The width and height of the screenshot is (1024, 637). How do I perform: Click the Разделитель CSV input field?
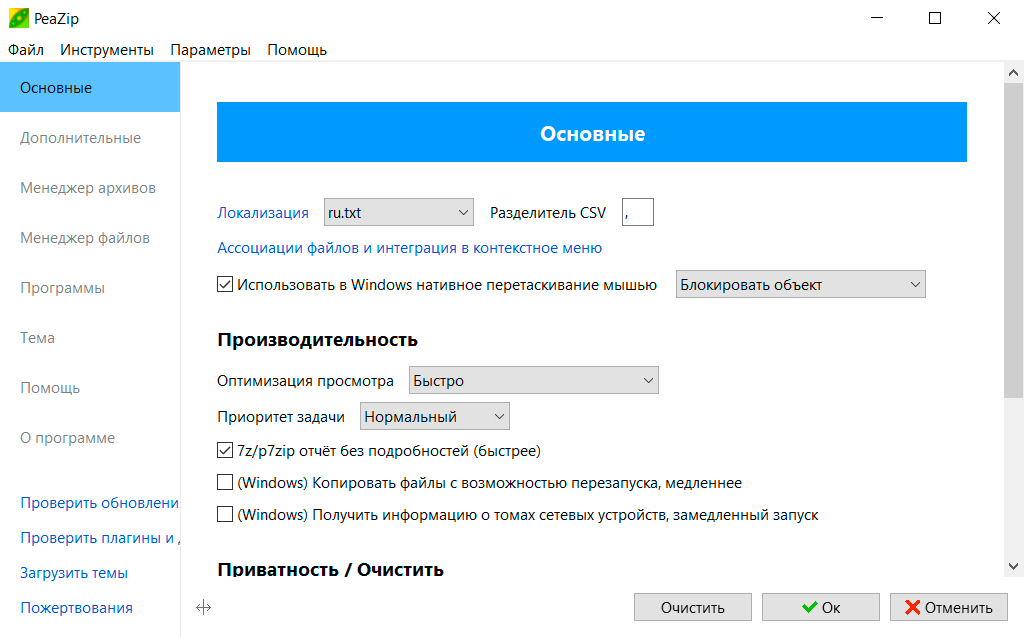coord(638,212)
